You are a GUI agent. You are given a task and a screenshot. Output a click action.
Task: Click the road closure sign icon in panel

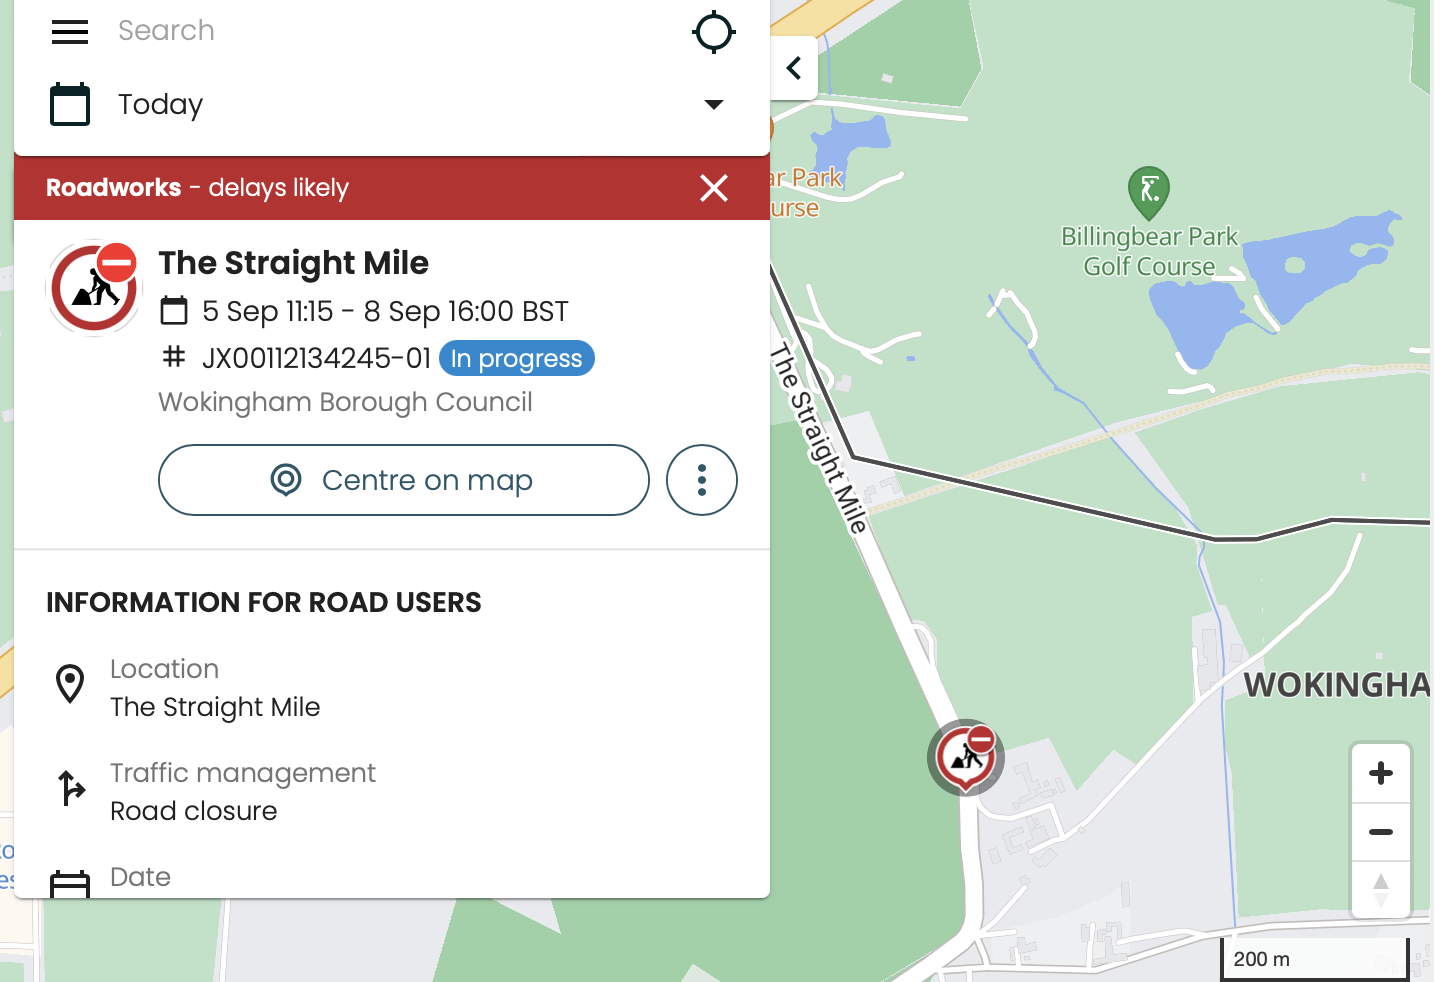(95, 288)
